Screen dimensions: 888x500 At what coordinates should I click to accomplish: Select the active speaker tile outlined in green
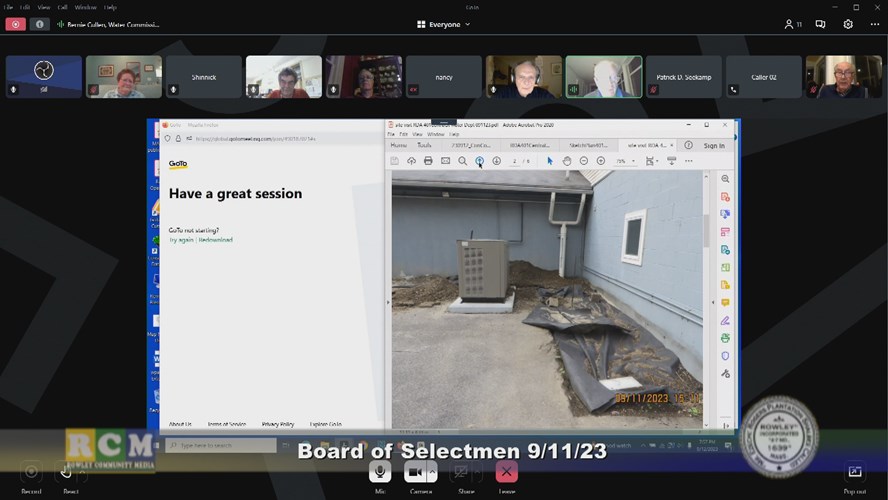(x=604, y=77)
